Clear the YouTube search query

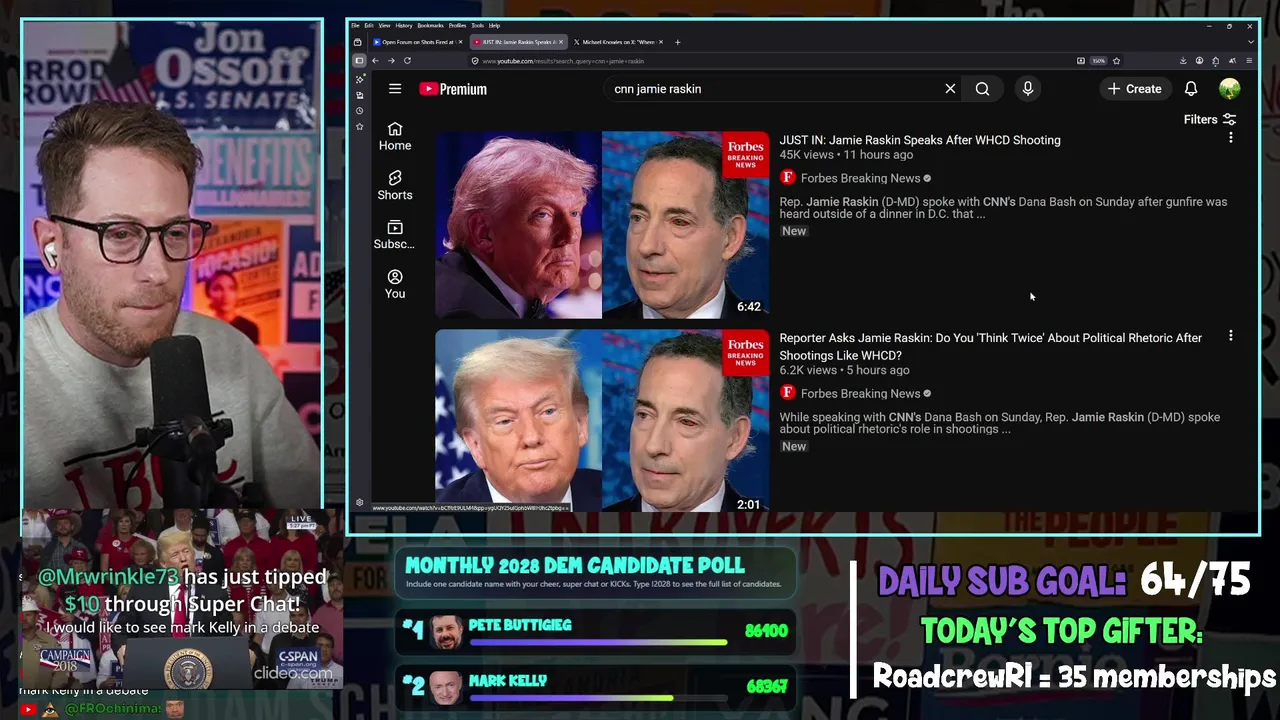pos(950,89)
